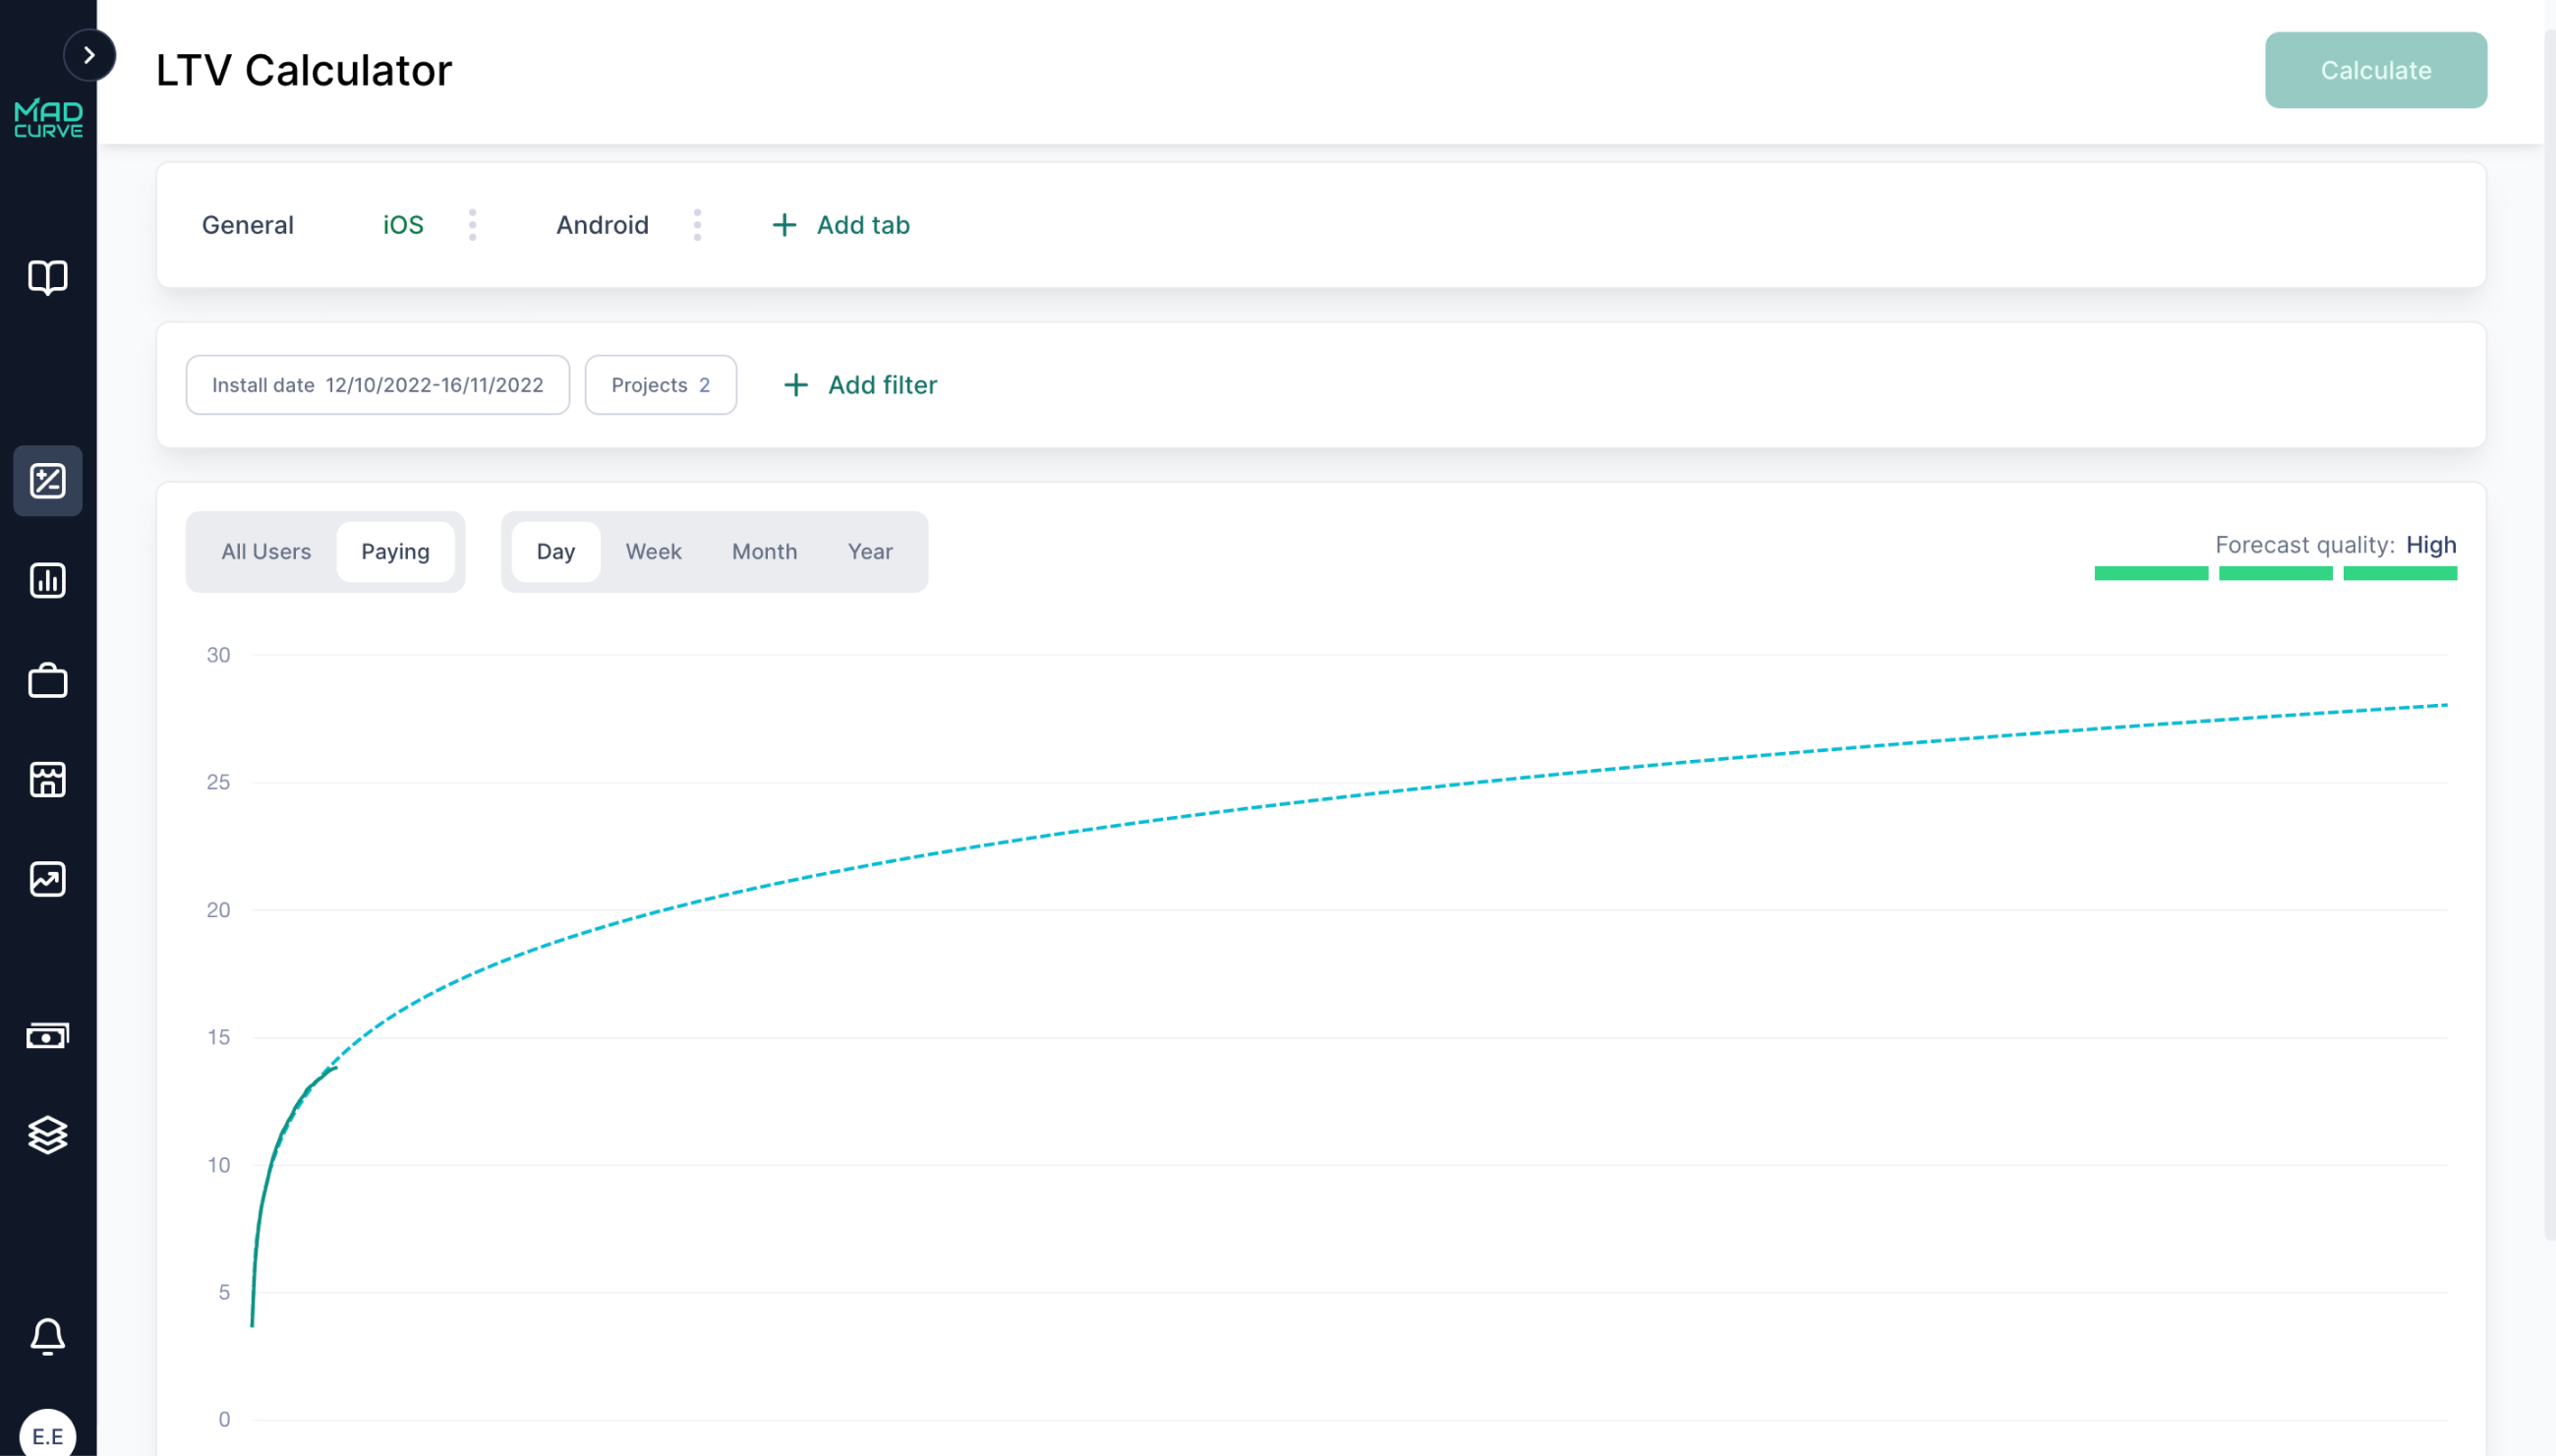Select the trends chart icon in sidebar

(x=47, y=879)
